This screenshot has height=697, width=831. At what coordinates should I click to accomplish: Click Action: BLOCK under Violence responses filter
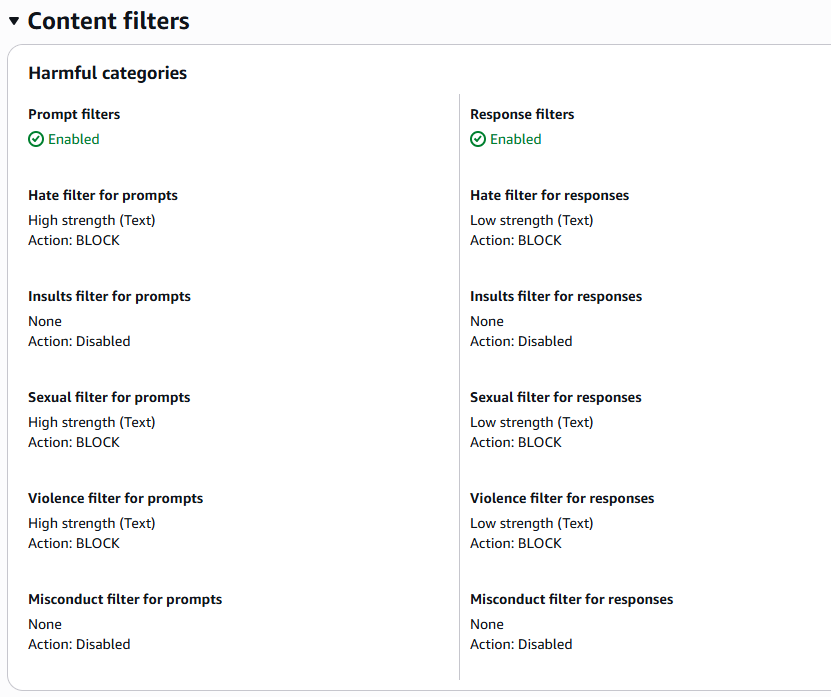coord(515,543)
